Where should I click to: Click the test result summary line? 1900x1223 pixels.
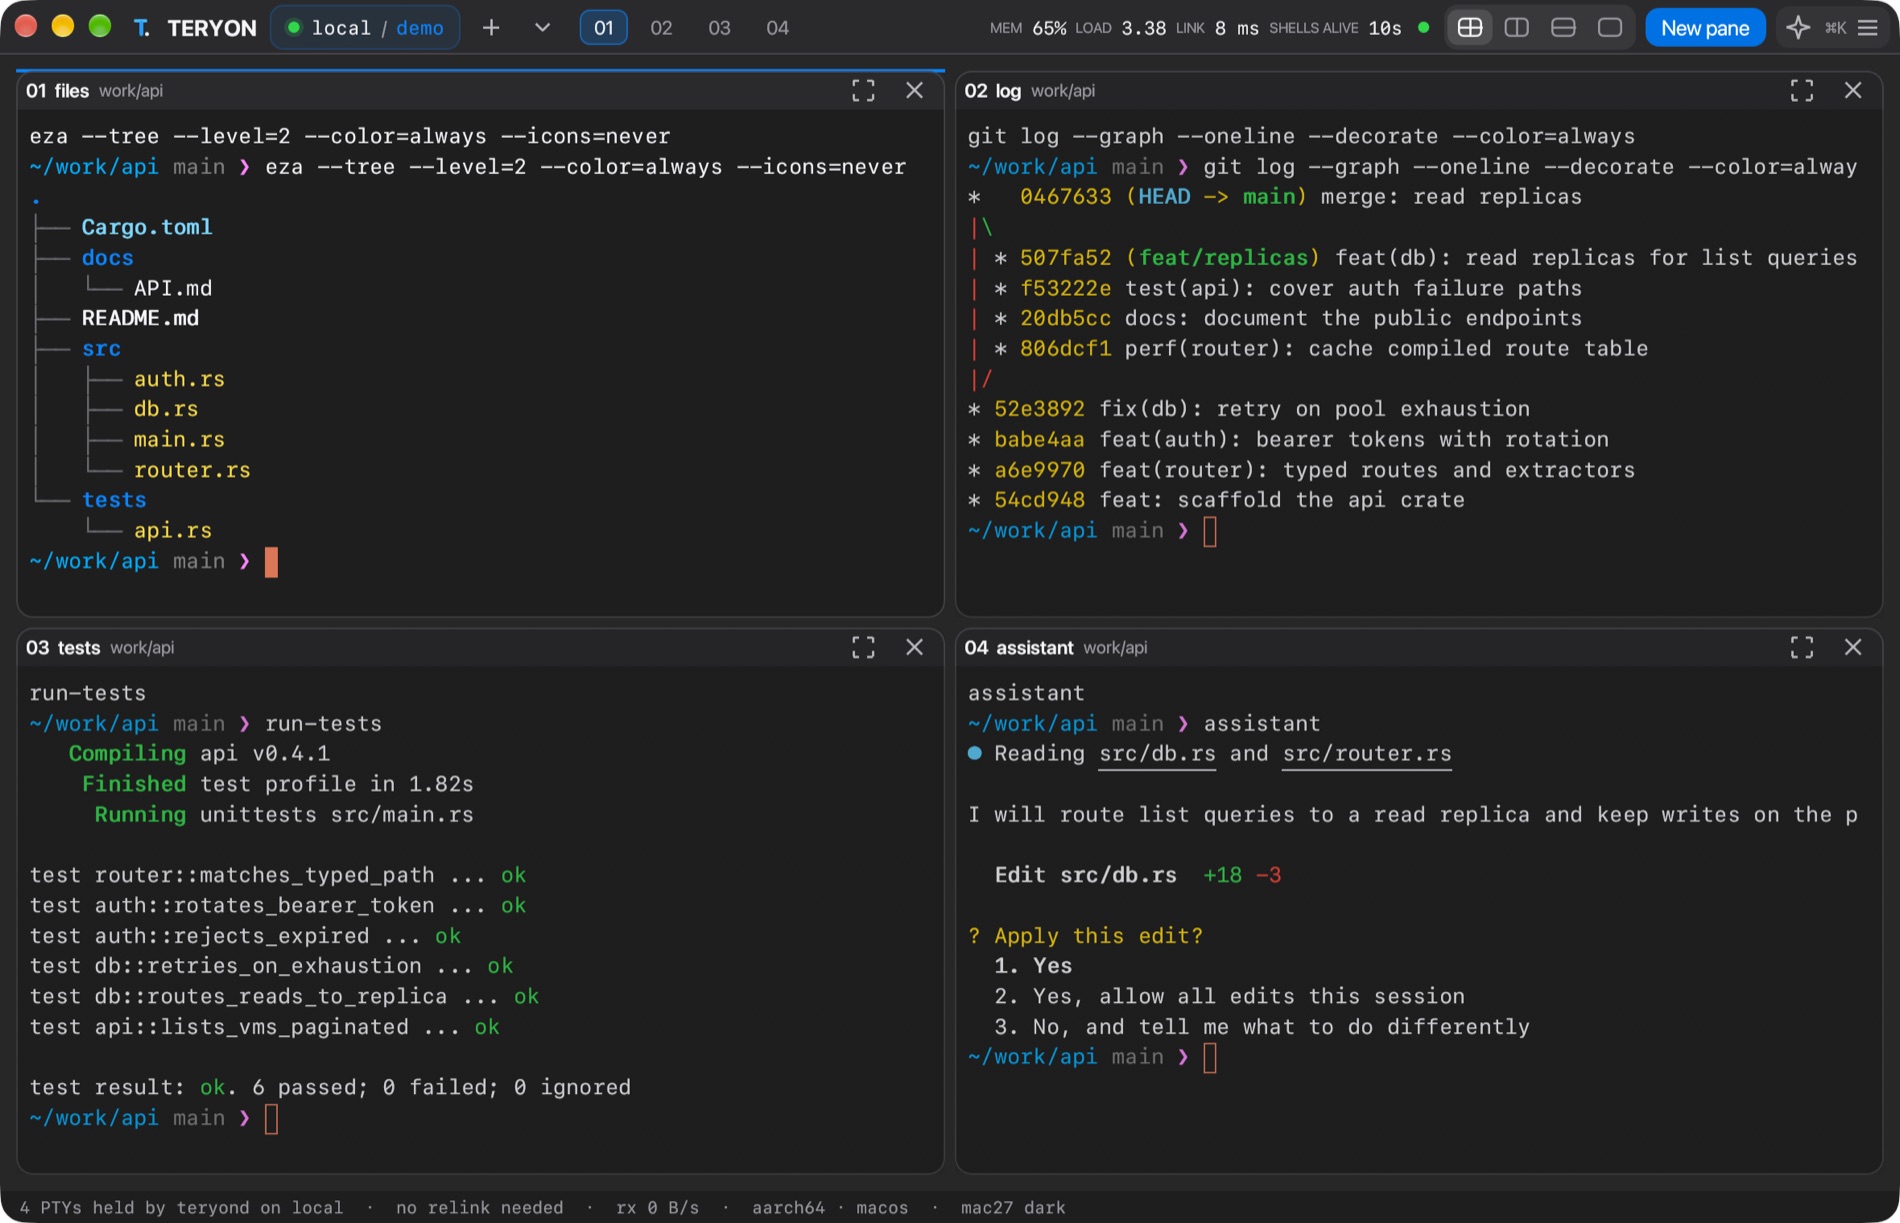330,1088
